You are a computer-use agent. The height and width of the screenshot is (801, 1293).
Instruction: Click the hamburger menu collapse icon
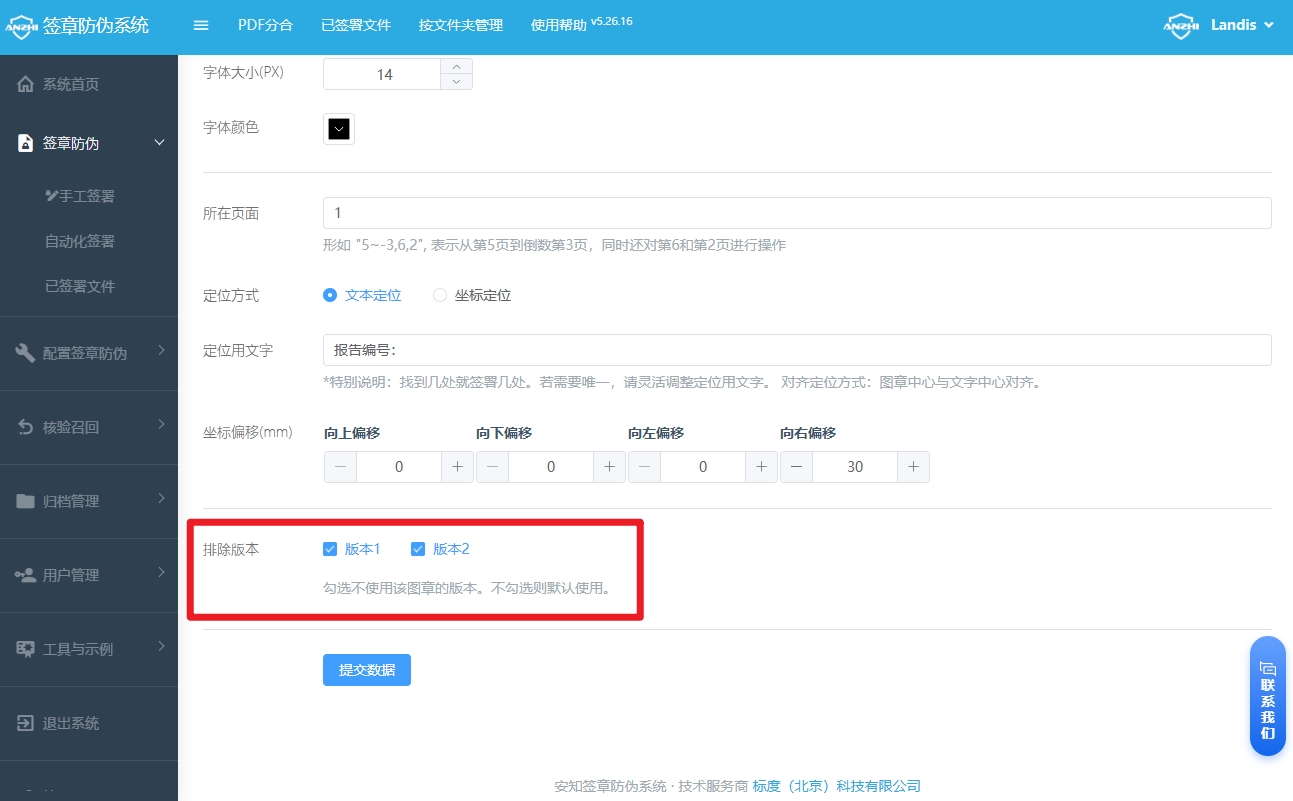pyautogui.click(x=201, y=26)
